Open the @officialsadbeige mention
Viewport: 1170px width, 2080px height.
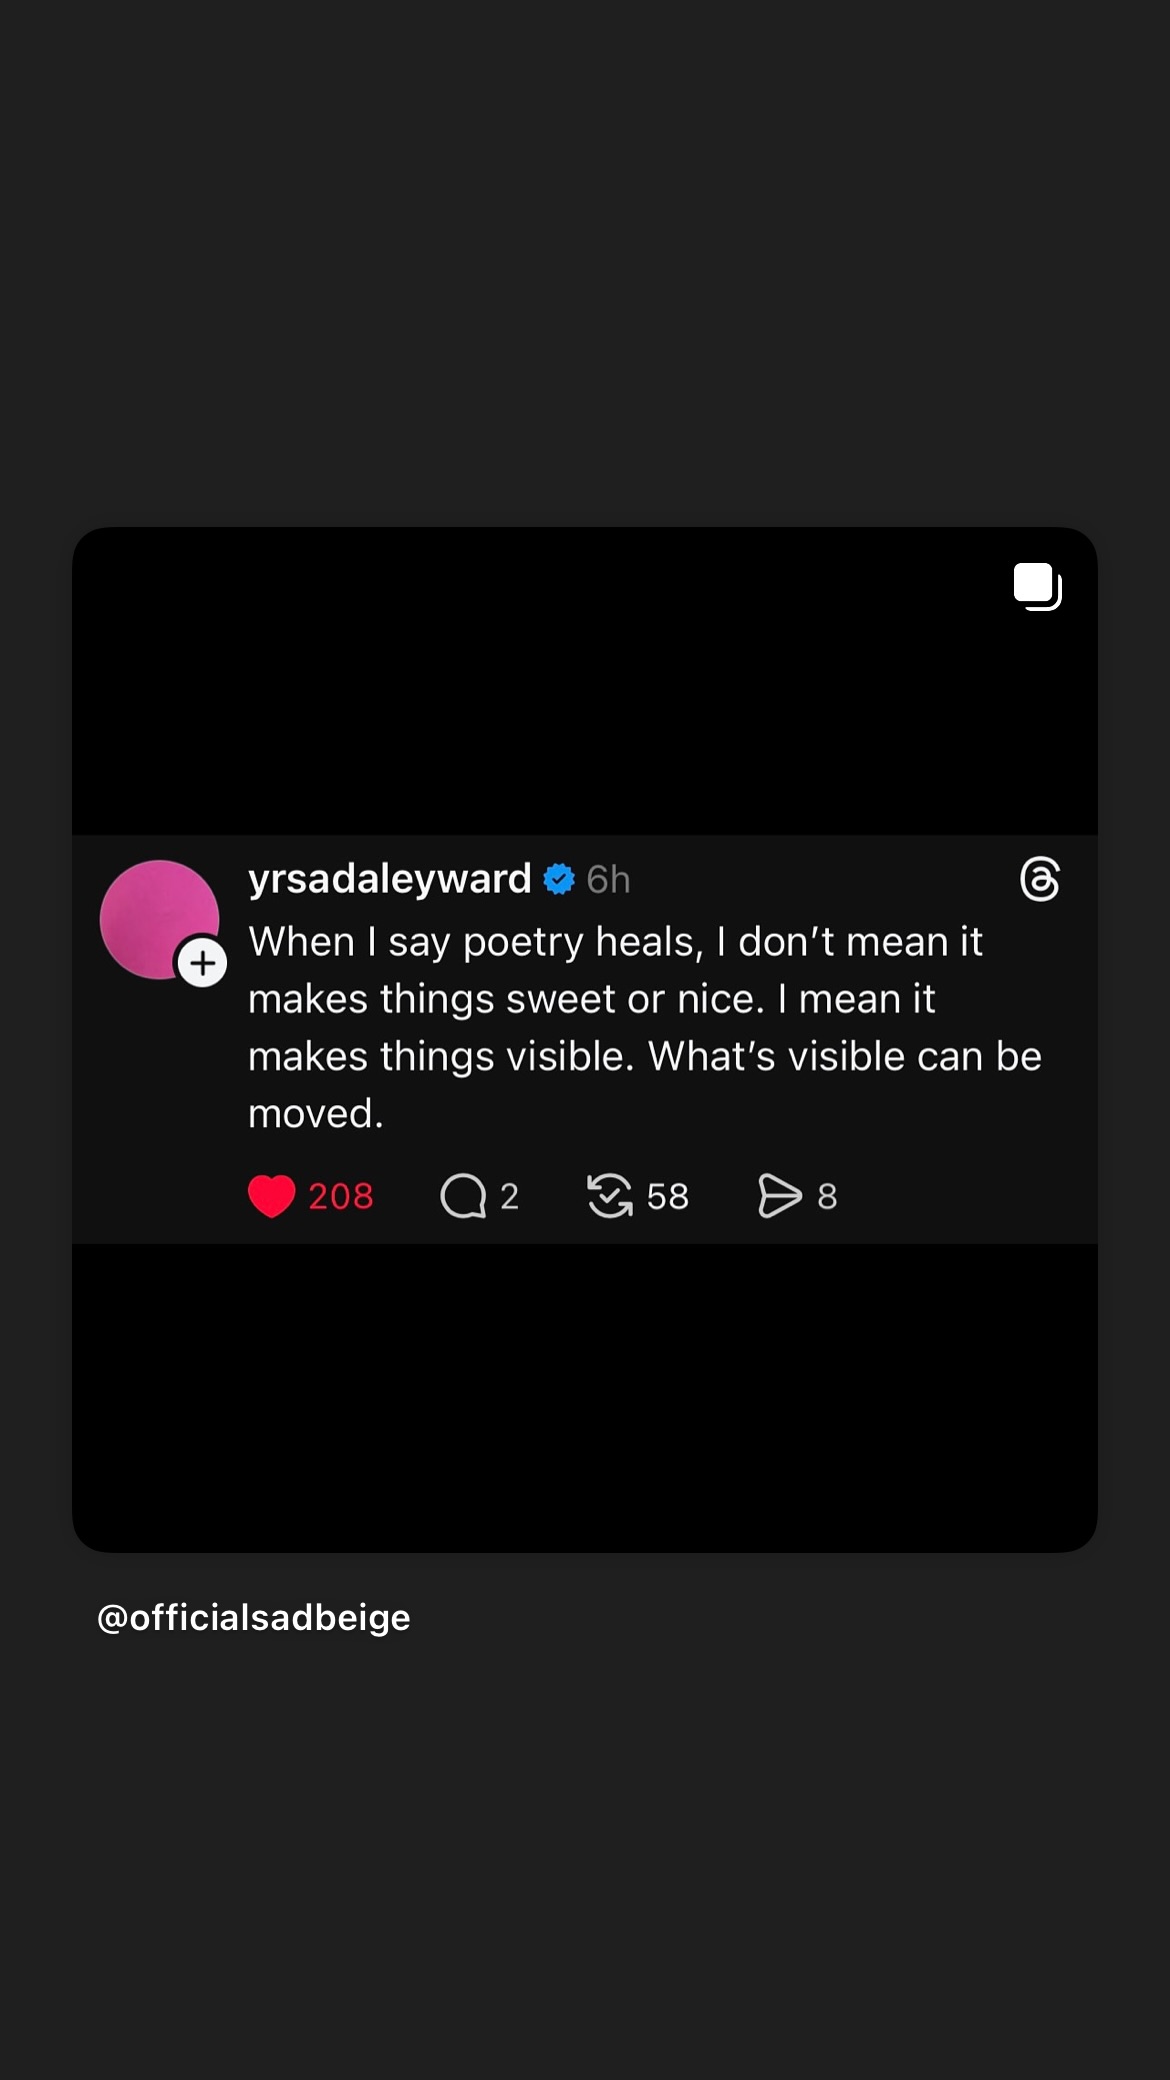tap(254, 1617)
